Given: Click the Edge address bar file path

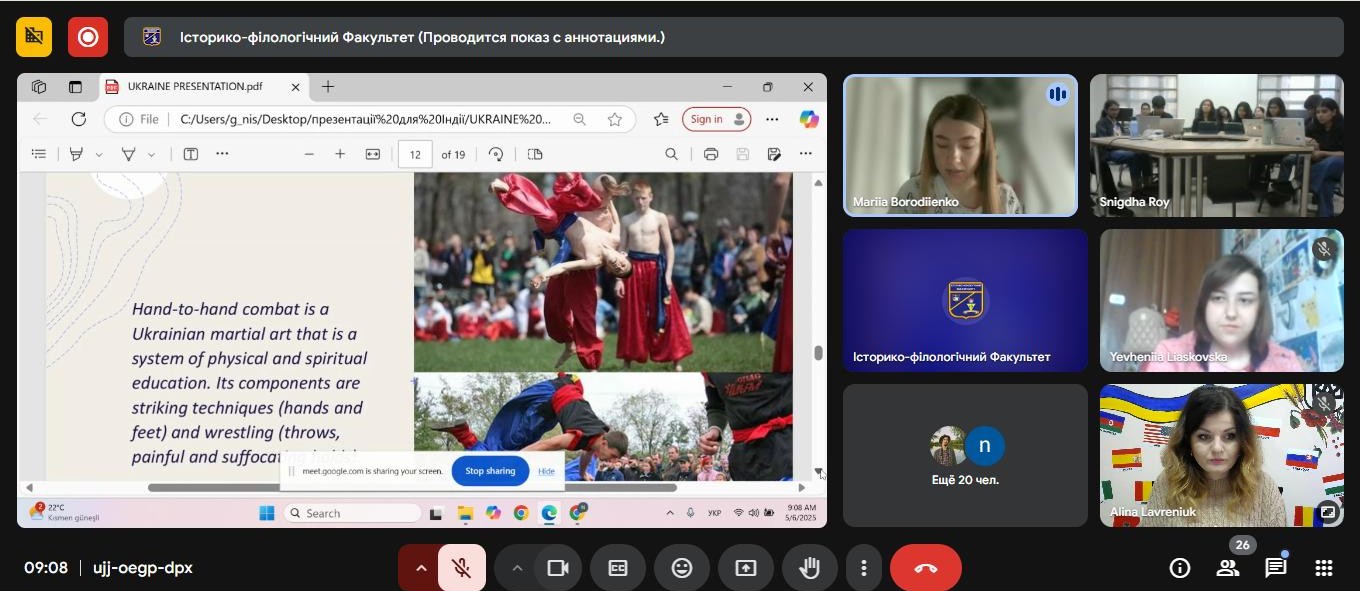Looking at the screenshot, I should tap(365, 119).
